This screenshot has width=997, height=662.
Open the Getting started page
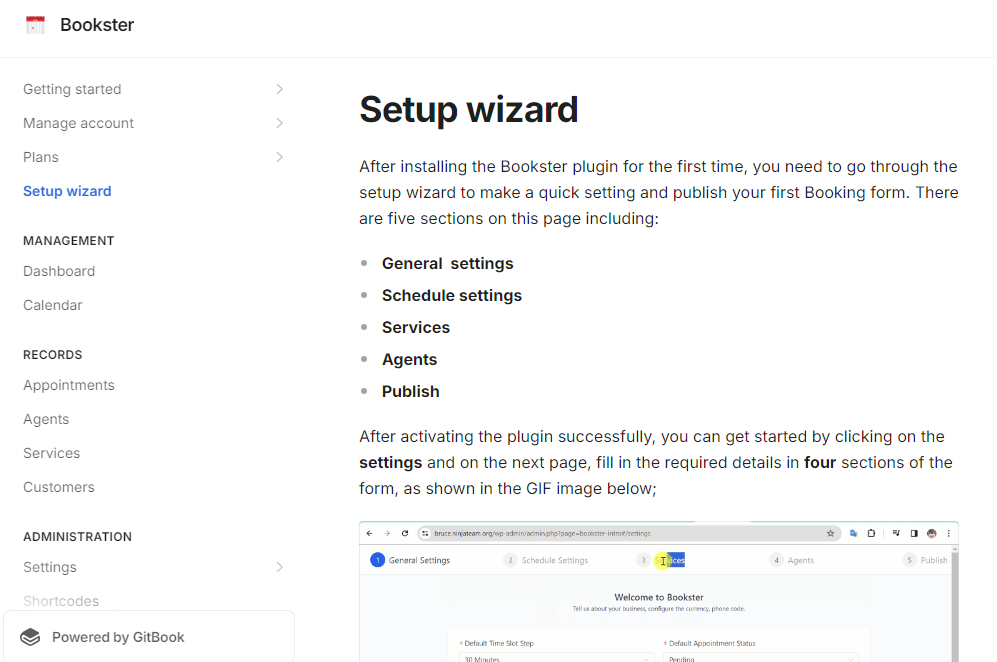pos(72,89)
